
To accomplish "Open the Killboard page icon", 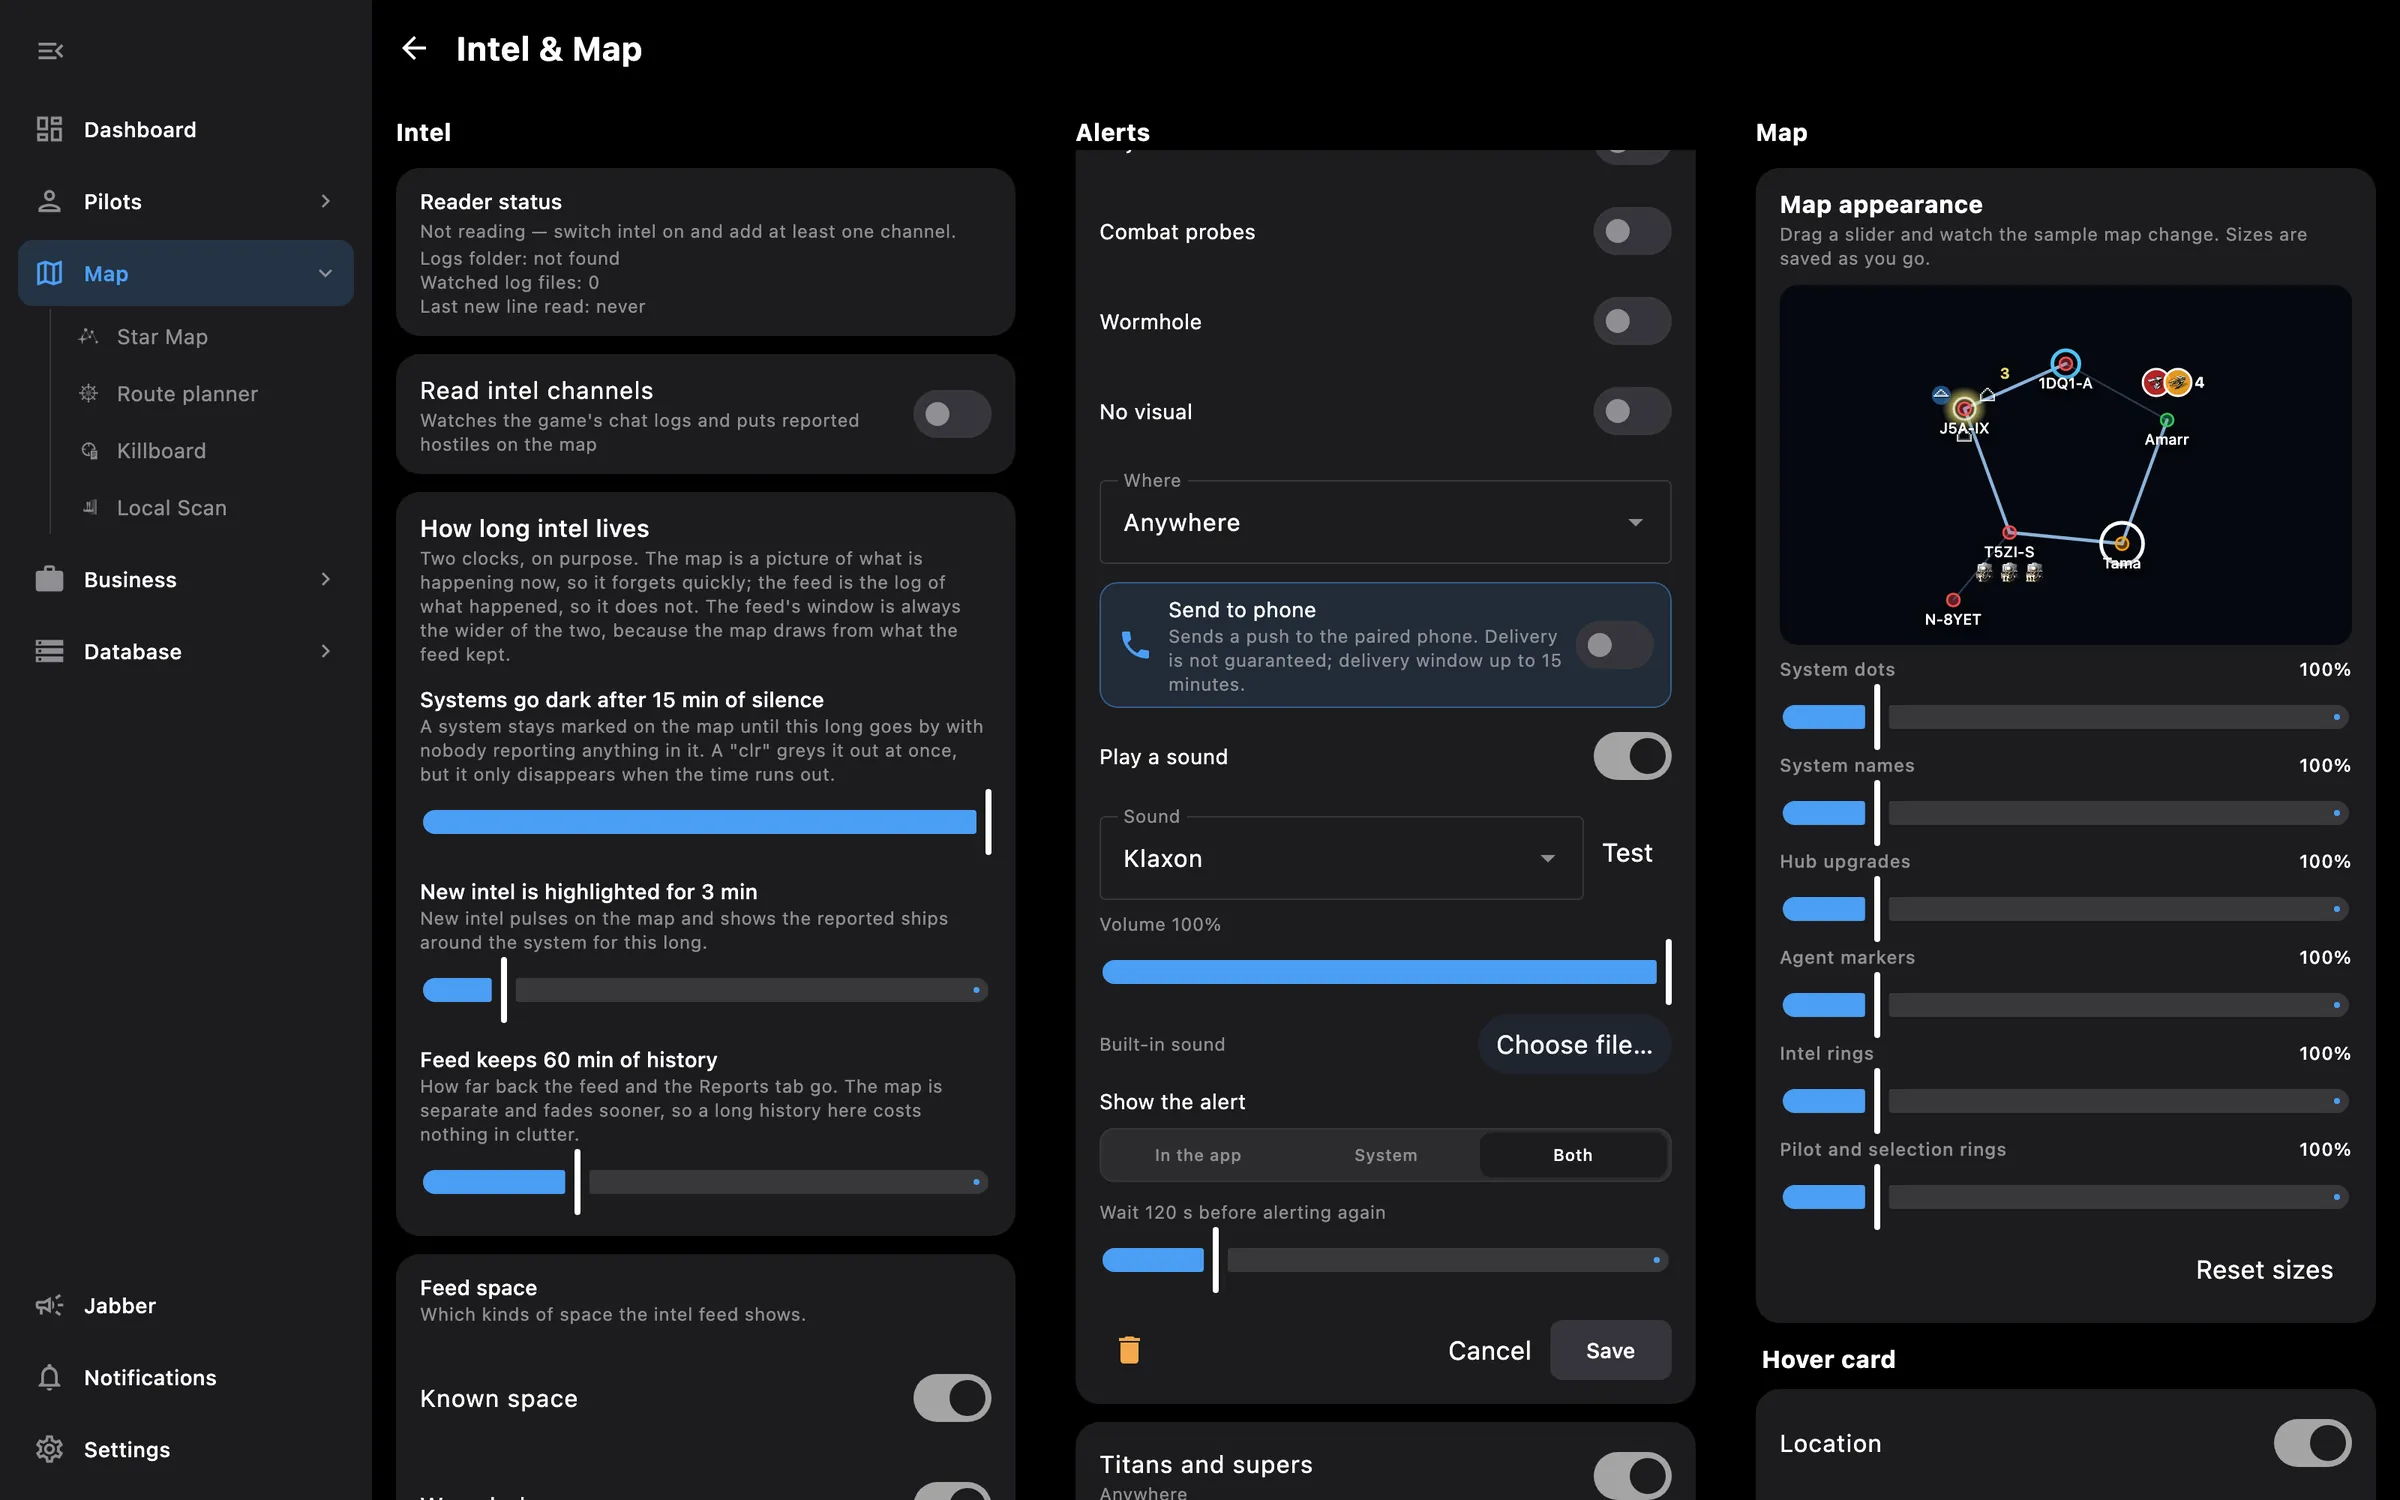I will click(89, 450).
